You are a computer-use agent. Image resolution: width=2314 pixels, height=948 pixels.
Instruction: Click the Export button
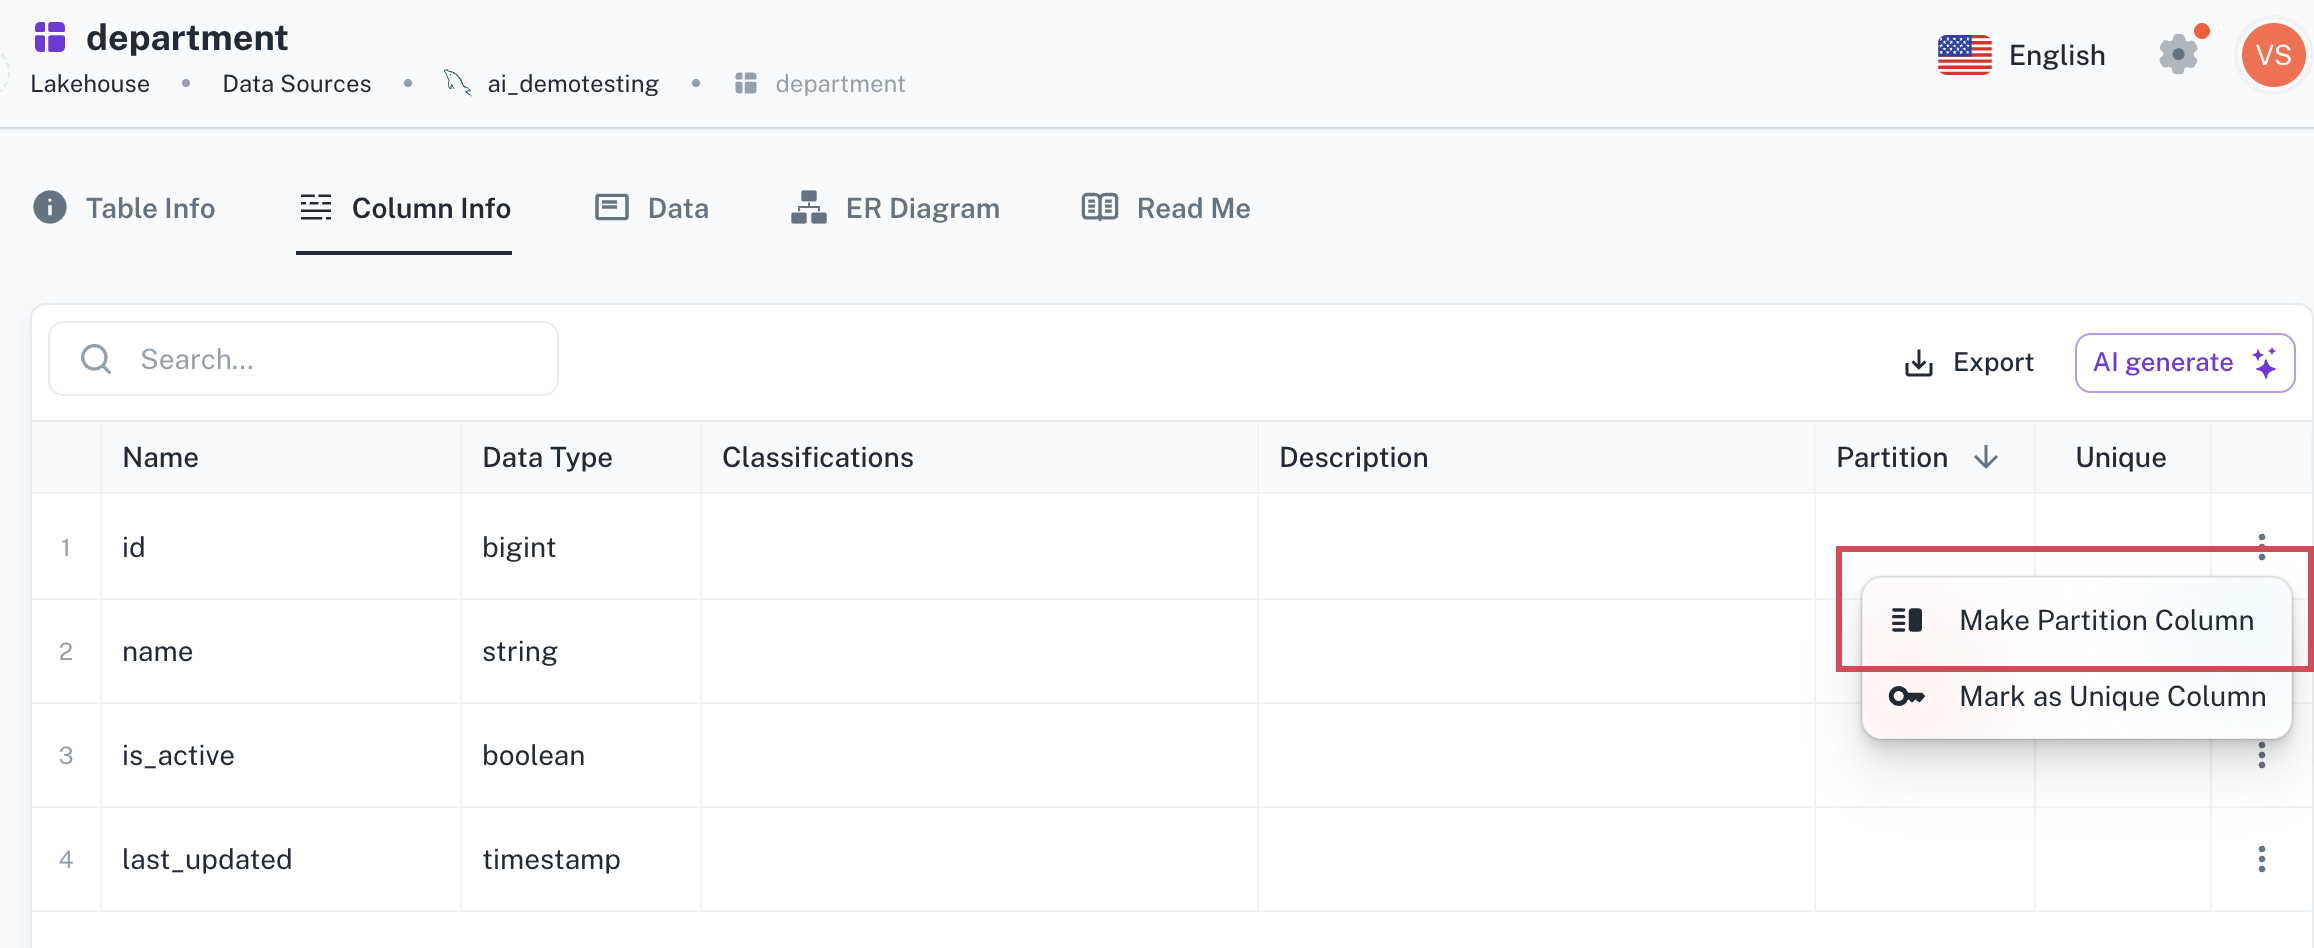1968,362
